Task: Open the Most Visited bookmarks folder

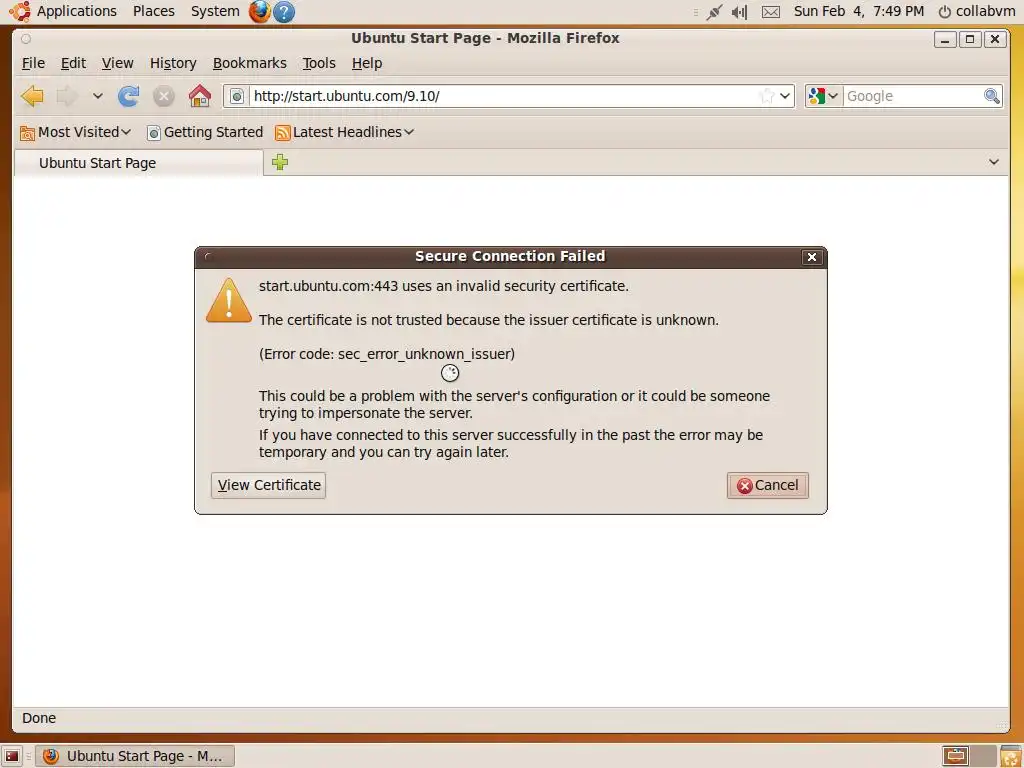Action: click(75, 132)
